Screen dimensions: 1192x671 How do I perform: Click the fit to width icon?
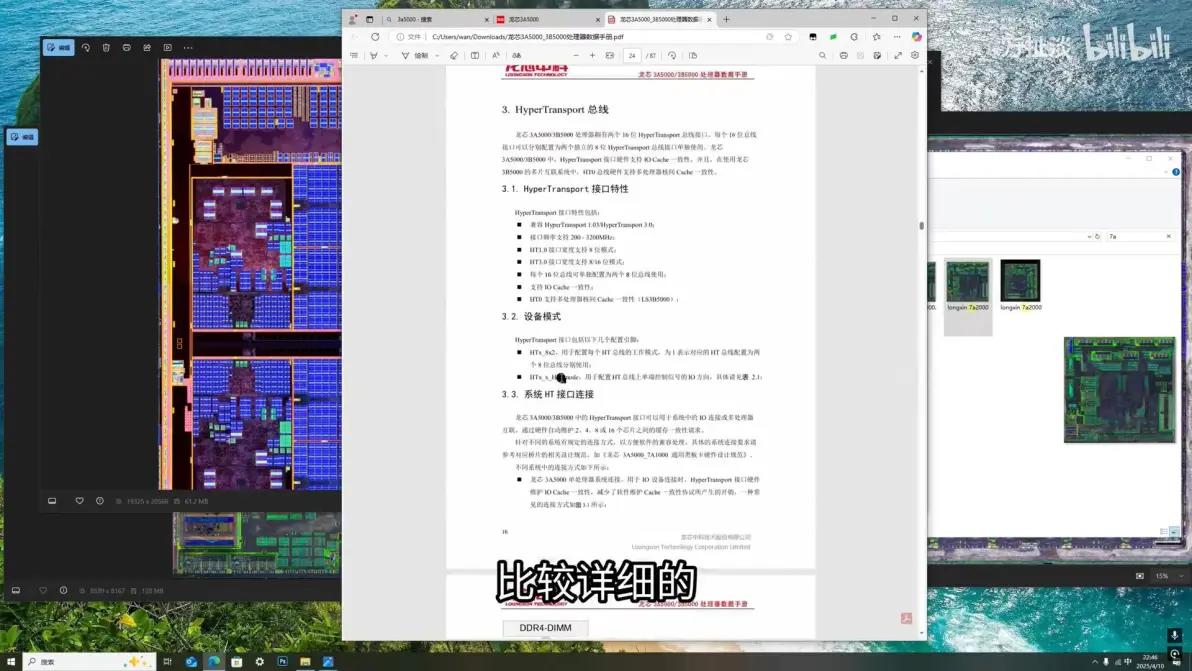click(610, 55)
